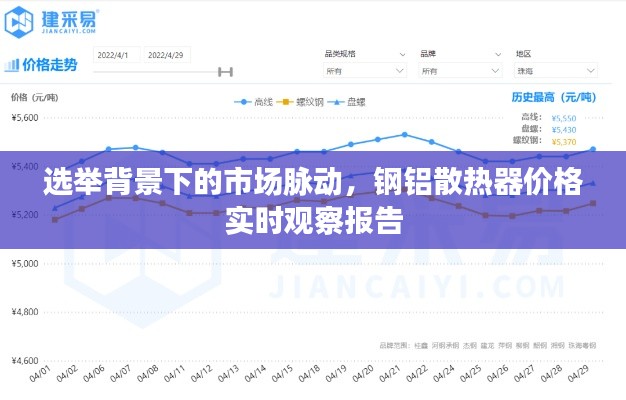Toggle the 盘螺 legend series
This screenshot has height=400, width=626.
336,102
